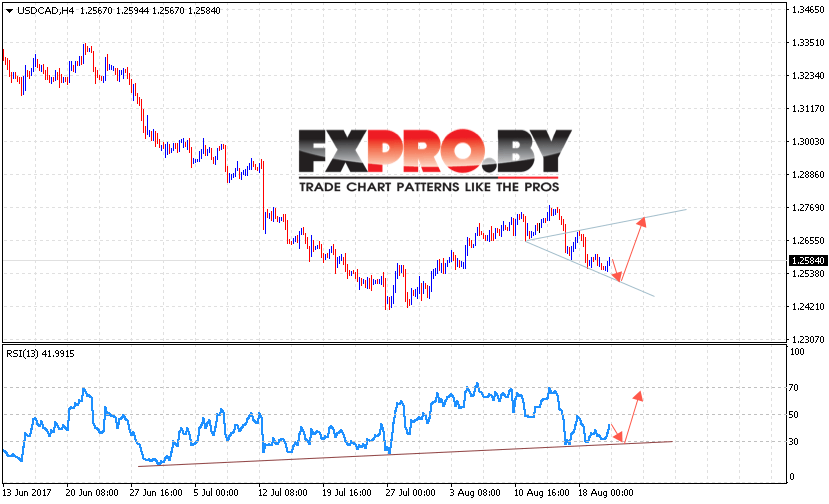This screenshot has width=829, height=504.
Task: Click the 1.31170 price scale value
Action: pos(808,108)
